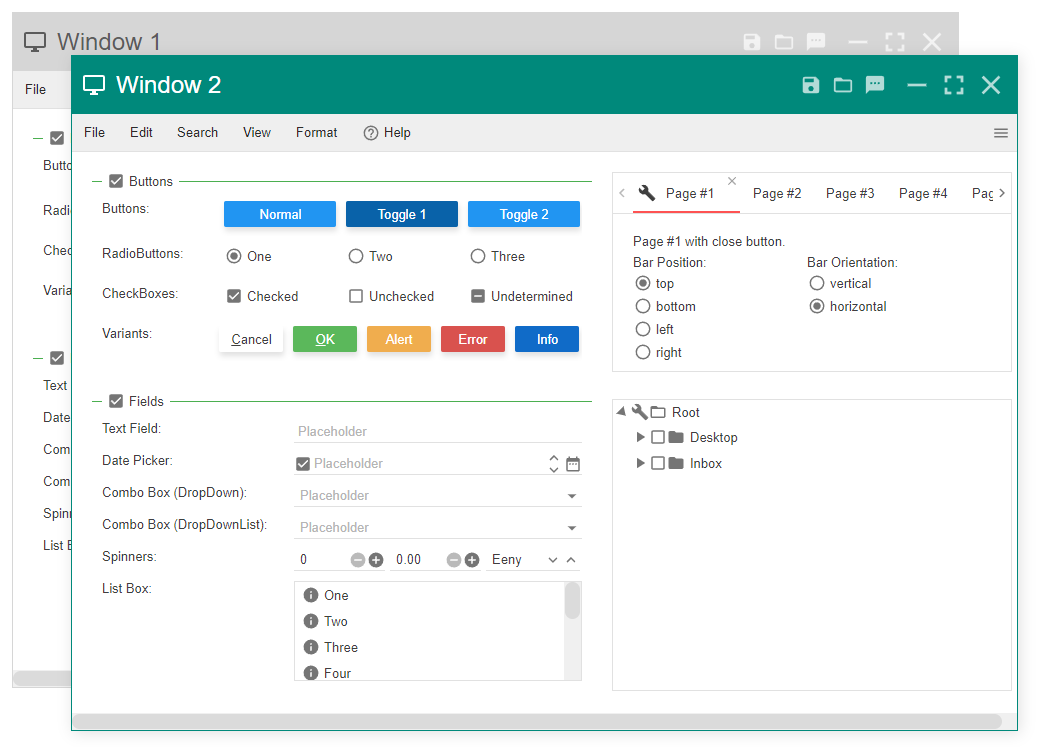
Task: Open the hamburger menu at right of menu bar
Action: pos(1001,134)
